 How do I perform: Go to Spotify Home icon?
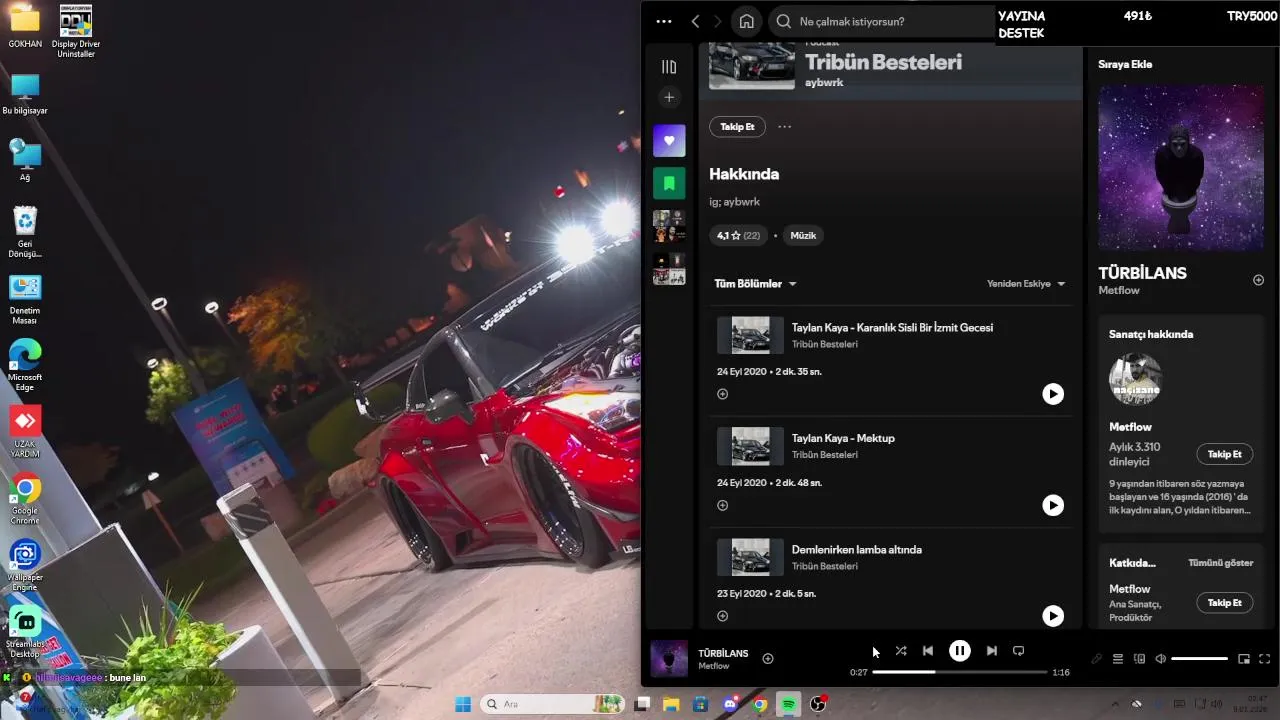[x=746, y=21]
